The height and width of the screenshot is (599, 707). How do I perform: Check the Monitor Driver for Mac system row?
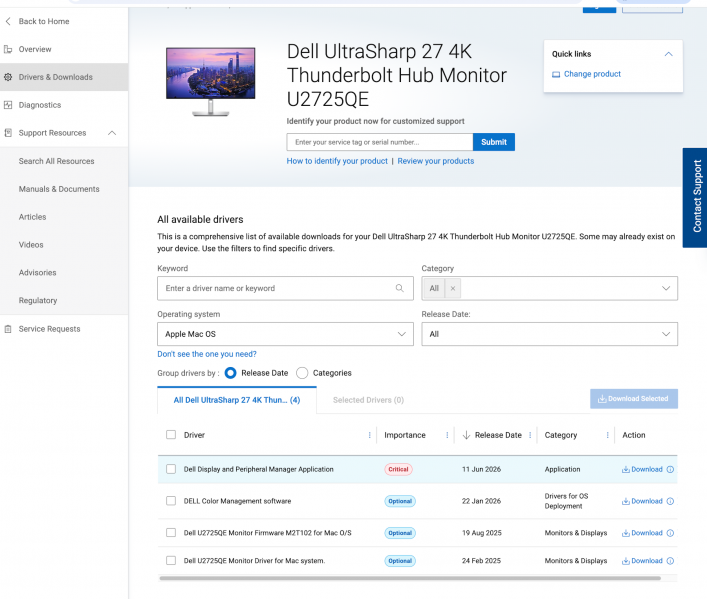click(x=171, y=561)
